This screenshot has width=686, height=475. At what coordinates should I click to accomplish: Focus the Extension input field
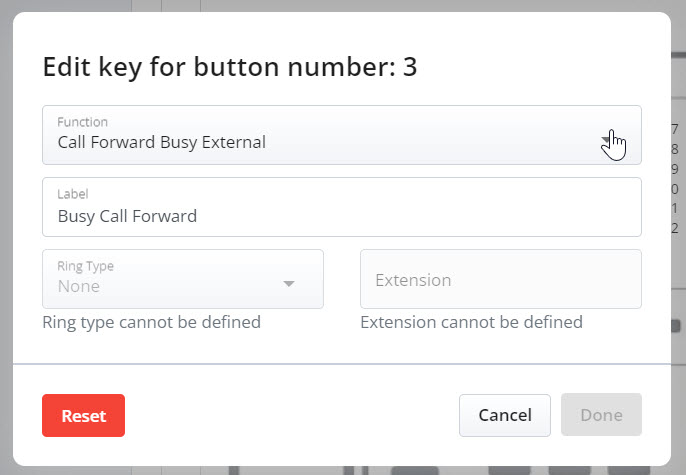tap(501, 279)
